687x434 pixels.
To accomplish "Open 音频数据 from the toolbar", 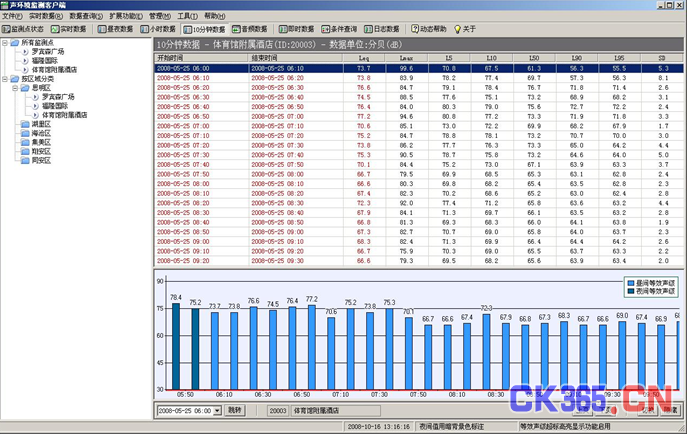I will (x=249, y=29).
